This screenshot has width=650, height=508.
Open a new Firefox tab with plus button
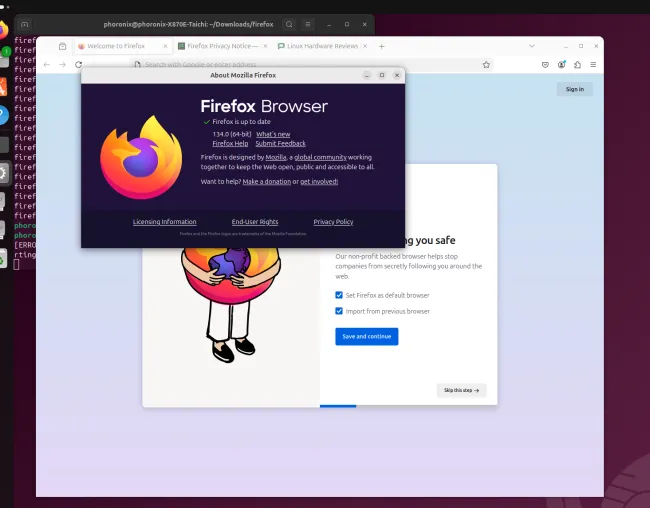(381, 46)
